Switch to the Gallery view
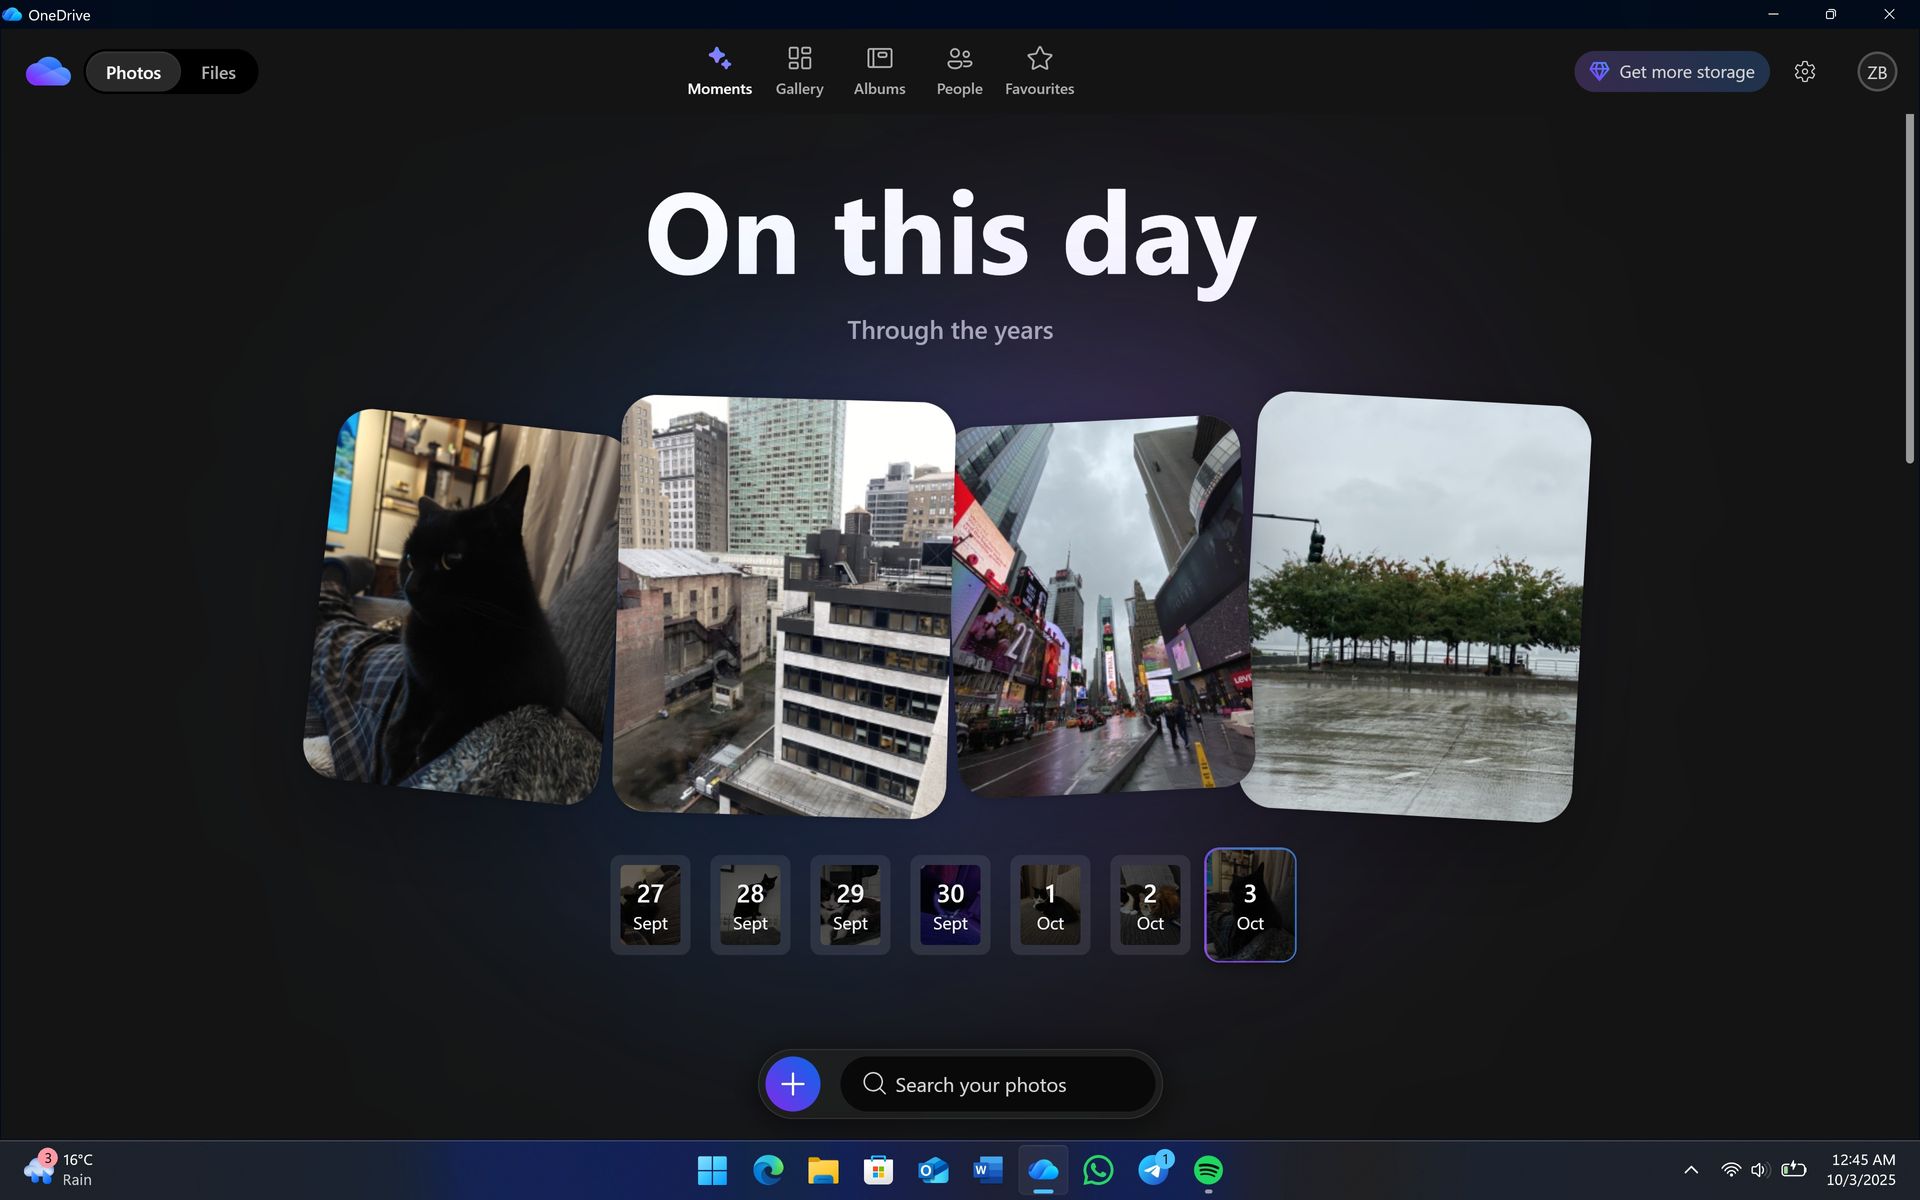This screenshot has height=1200, width=1920. (x=798, y=70)
